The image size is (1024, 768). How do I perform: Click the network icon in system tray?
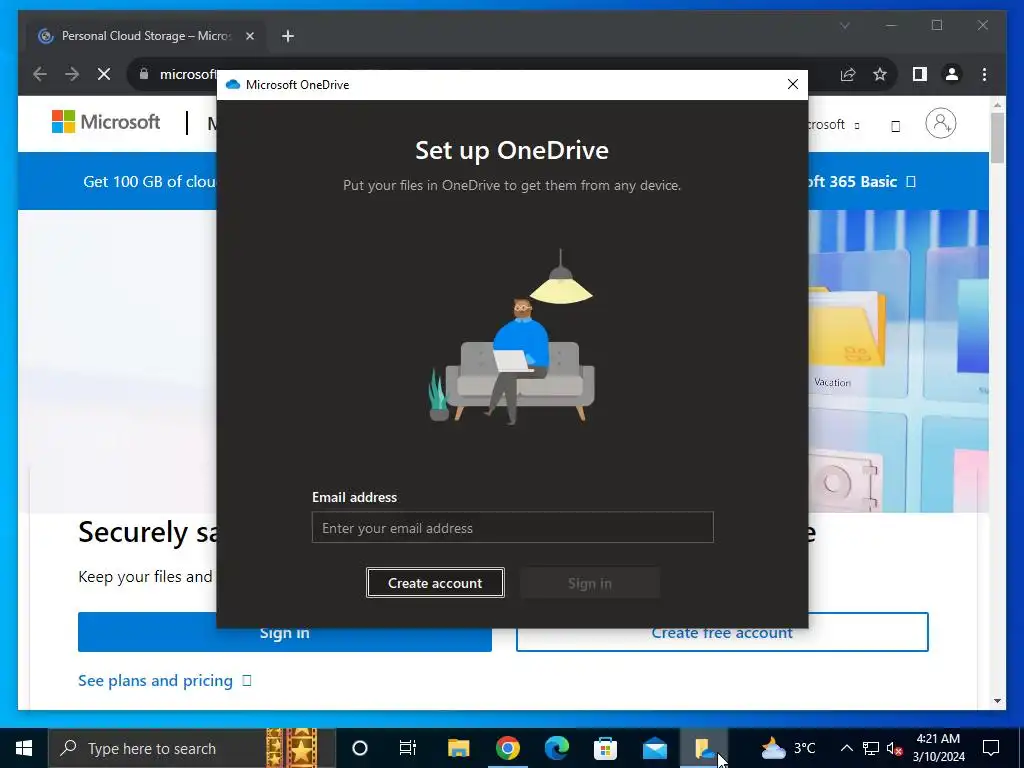pos(871,748)
